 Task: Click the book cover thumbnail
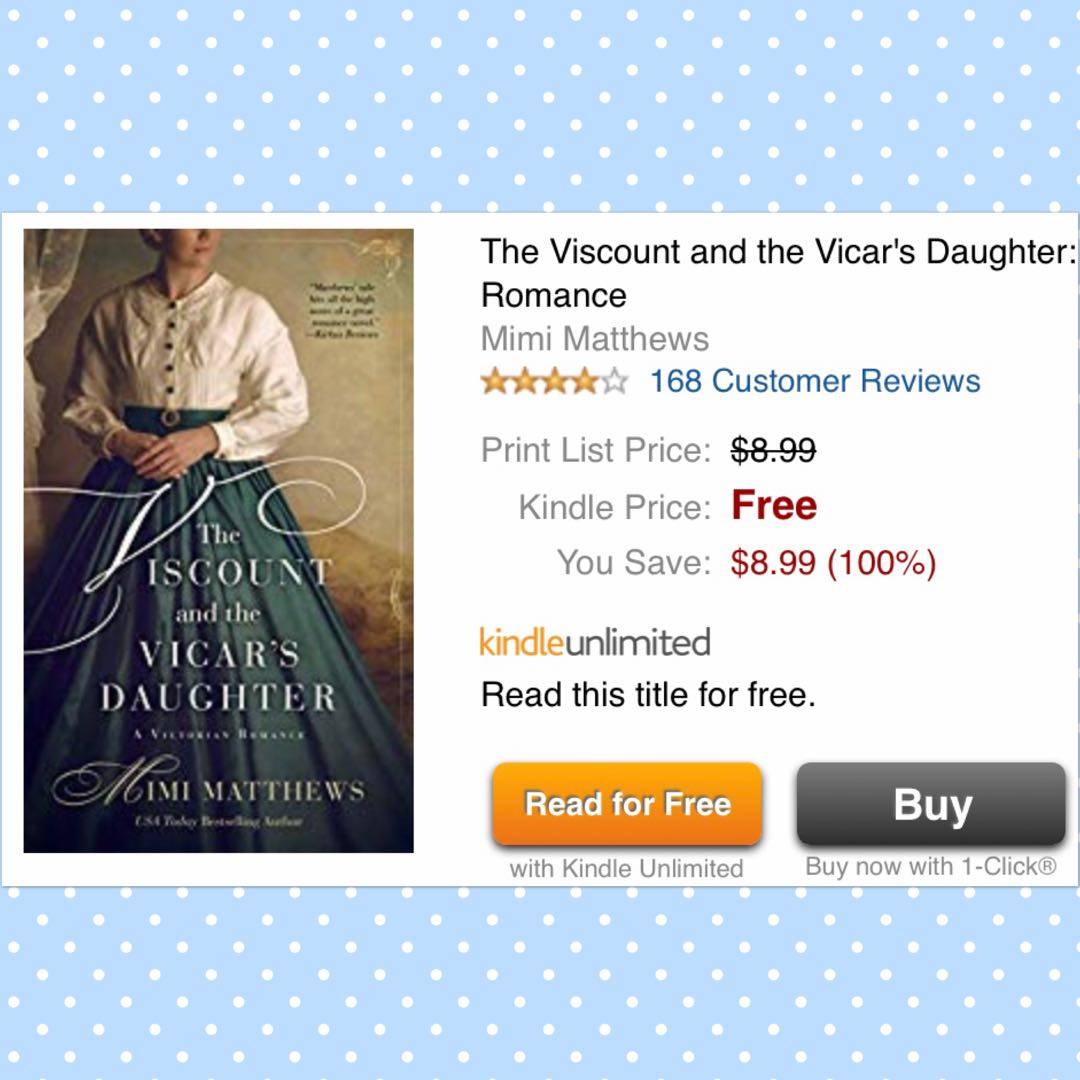coord(218,541)
